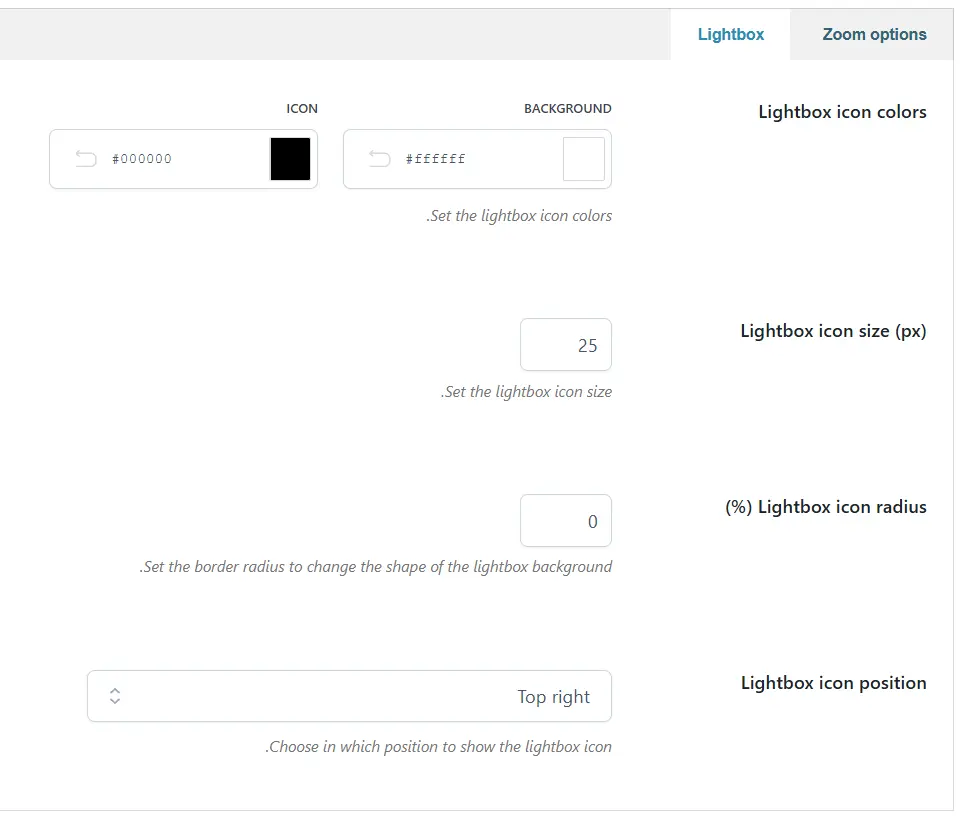Click the '(%) Lightbox icon radius' label
The height and width of the screenshot is (819, 967).
826,507
